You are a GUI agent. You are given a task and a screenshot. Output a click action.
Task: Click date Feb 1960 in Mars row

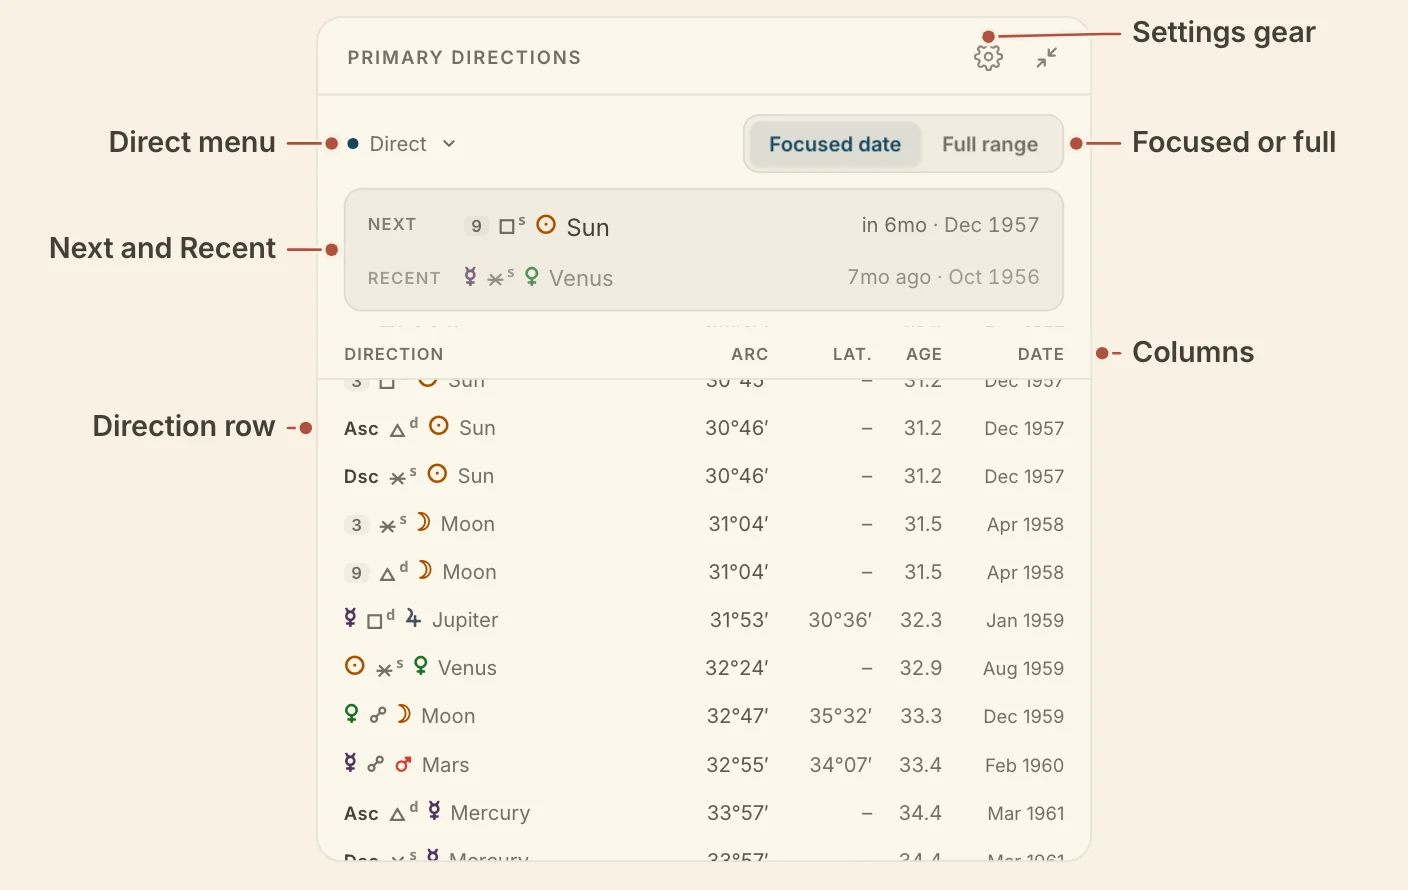pos(1024,765)
